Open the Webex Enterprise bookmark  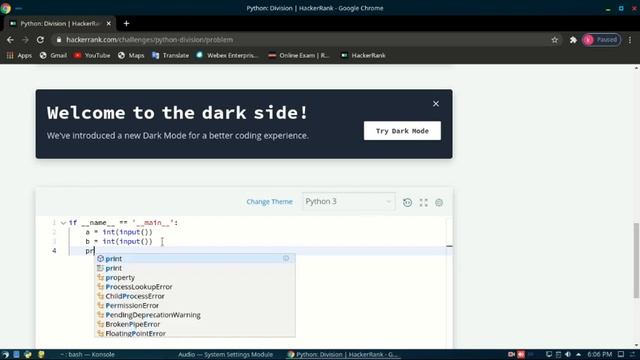227,55
